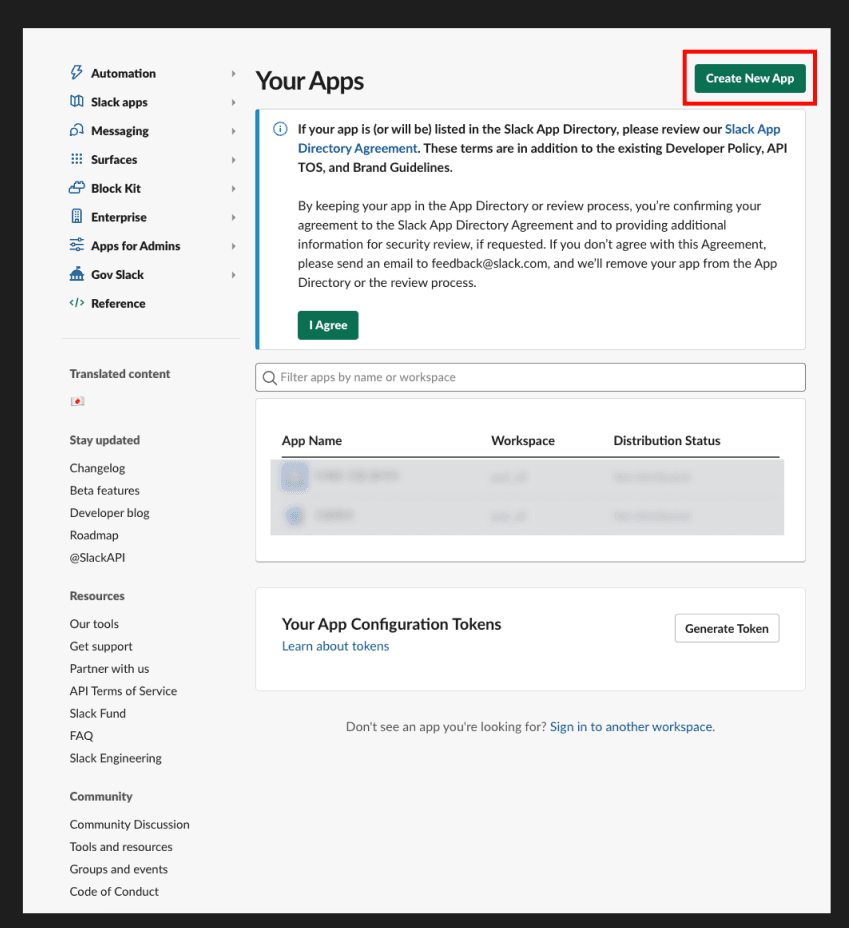The image size is (849, 928).
Task: Open the Roadmap link
Action: click(x=94, y=535)
